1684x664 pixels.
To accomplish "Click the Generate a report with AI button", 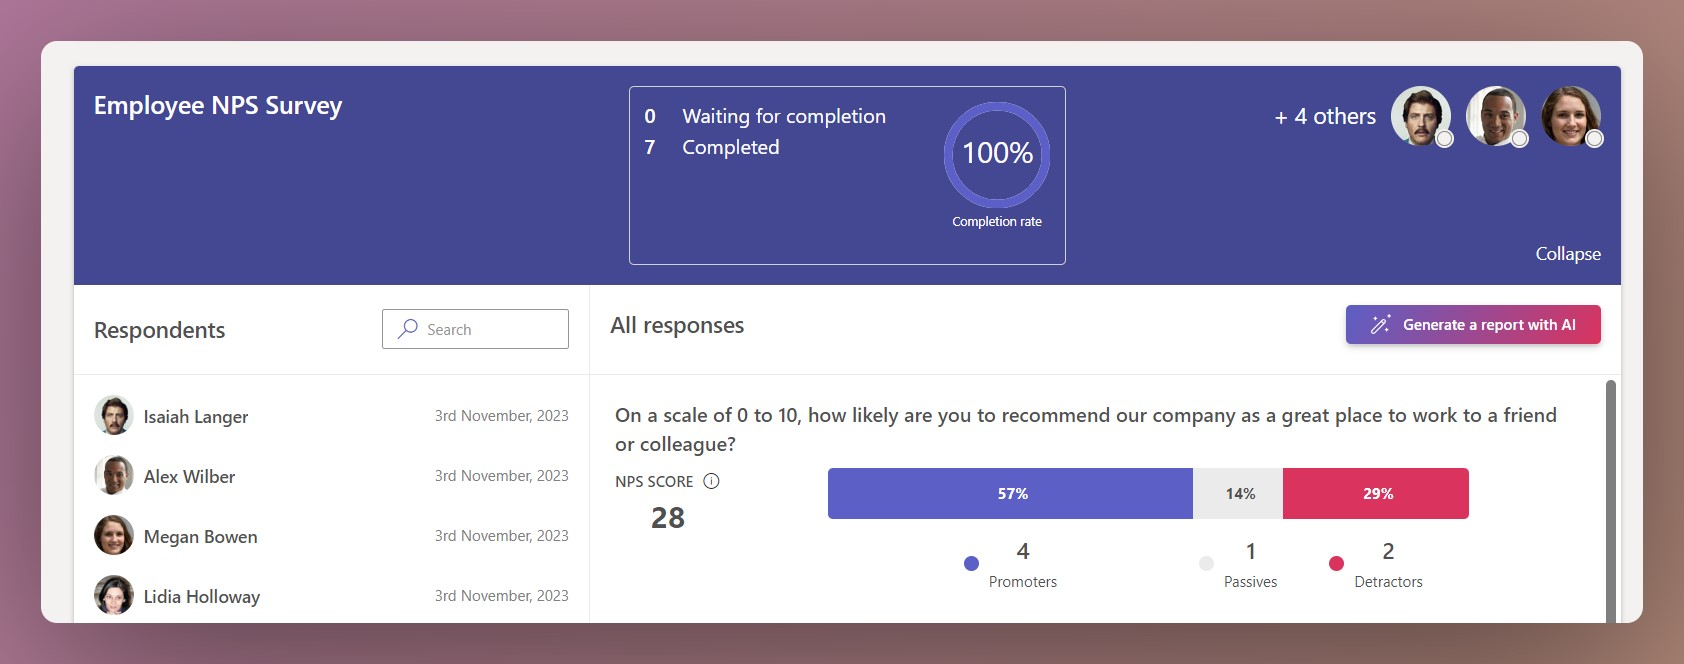I will [1472, 324].
